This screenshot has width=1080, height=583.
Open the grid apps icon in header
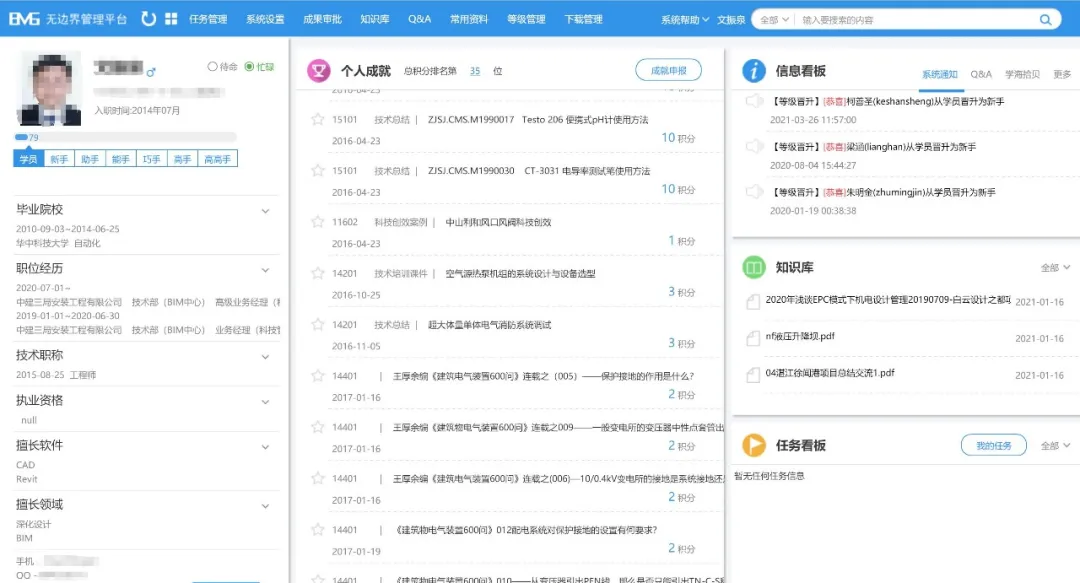pos(171,19)
